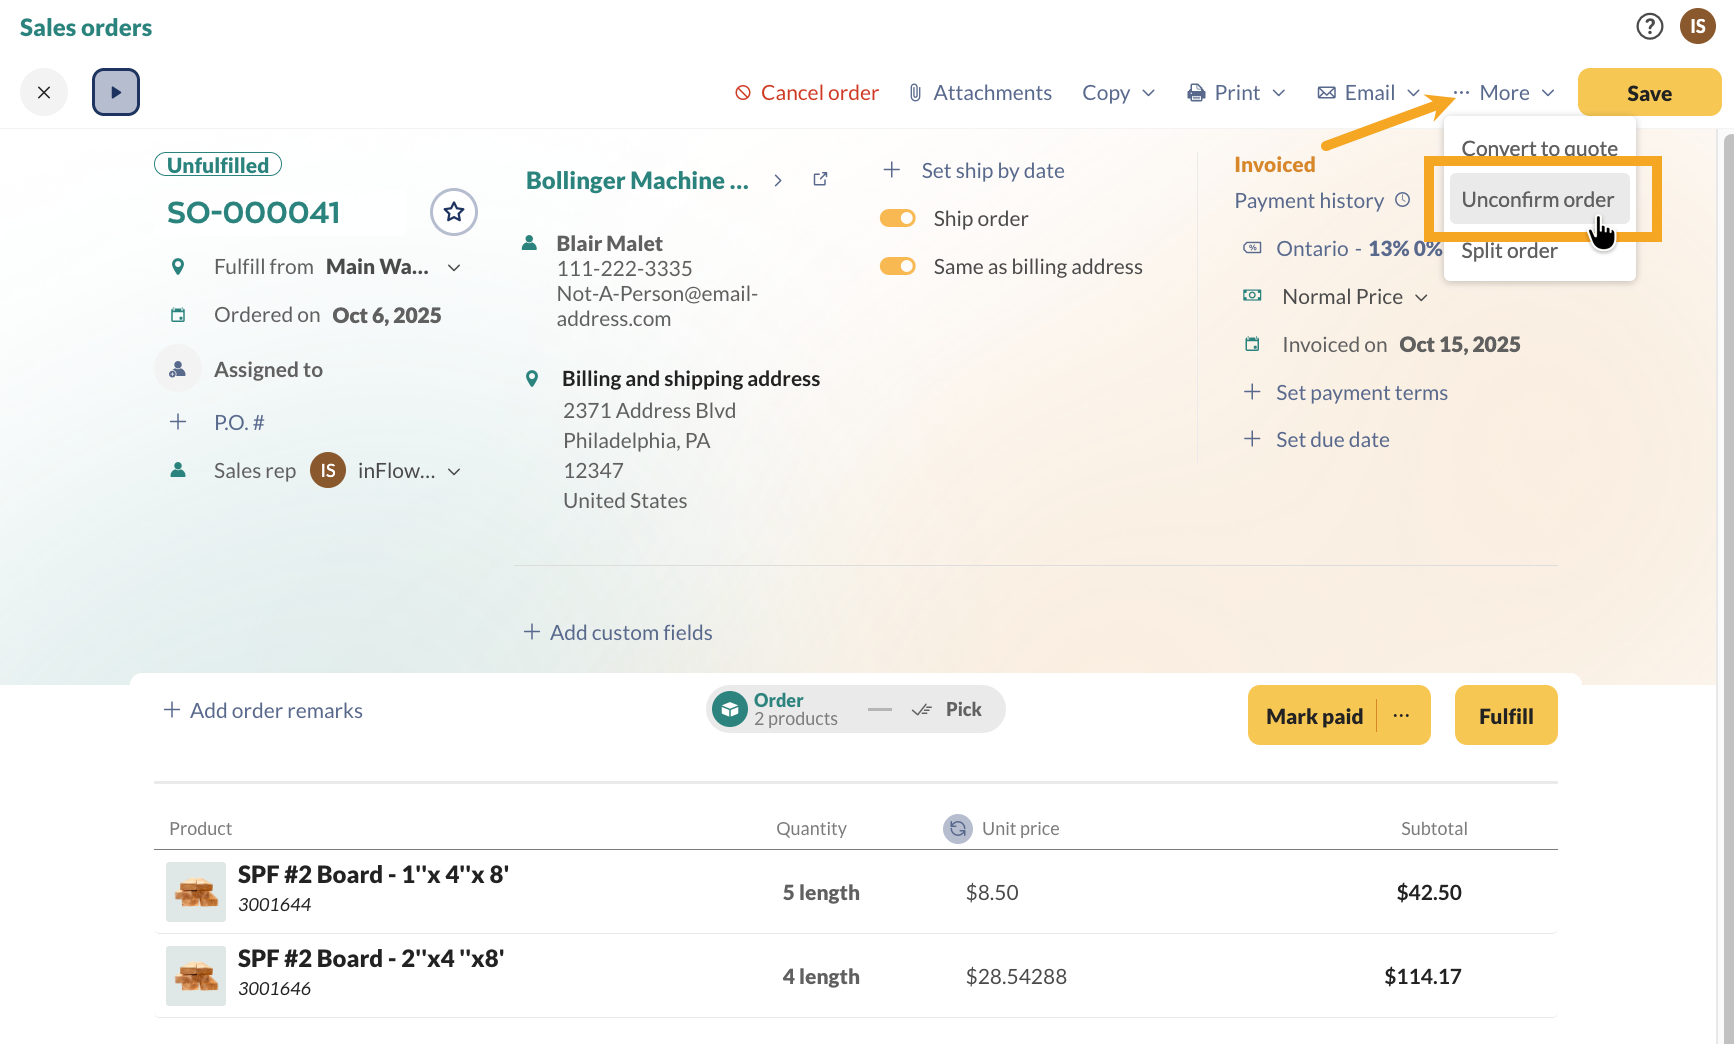This screenshot has width=1734, height=1044.
Task: Open the Mark paid more options ellipsis
Action: pyautogui.click(x=1401, y=716)
